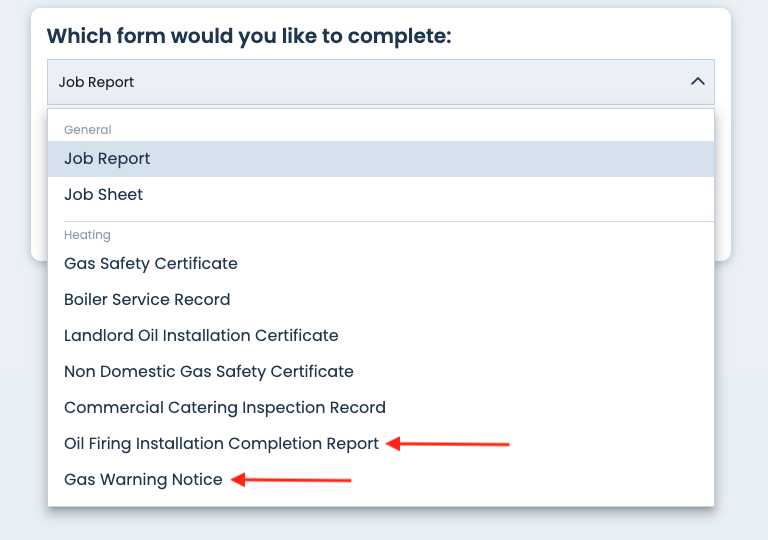Viewport: 768px width, 540px height.
Task: Select Non Domestic Gas Safety Certificate
Action: click(209, 372)
